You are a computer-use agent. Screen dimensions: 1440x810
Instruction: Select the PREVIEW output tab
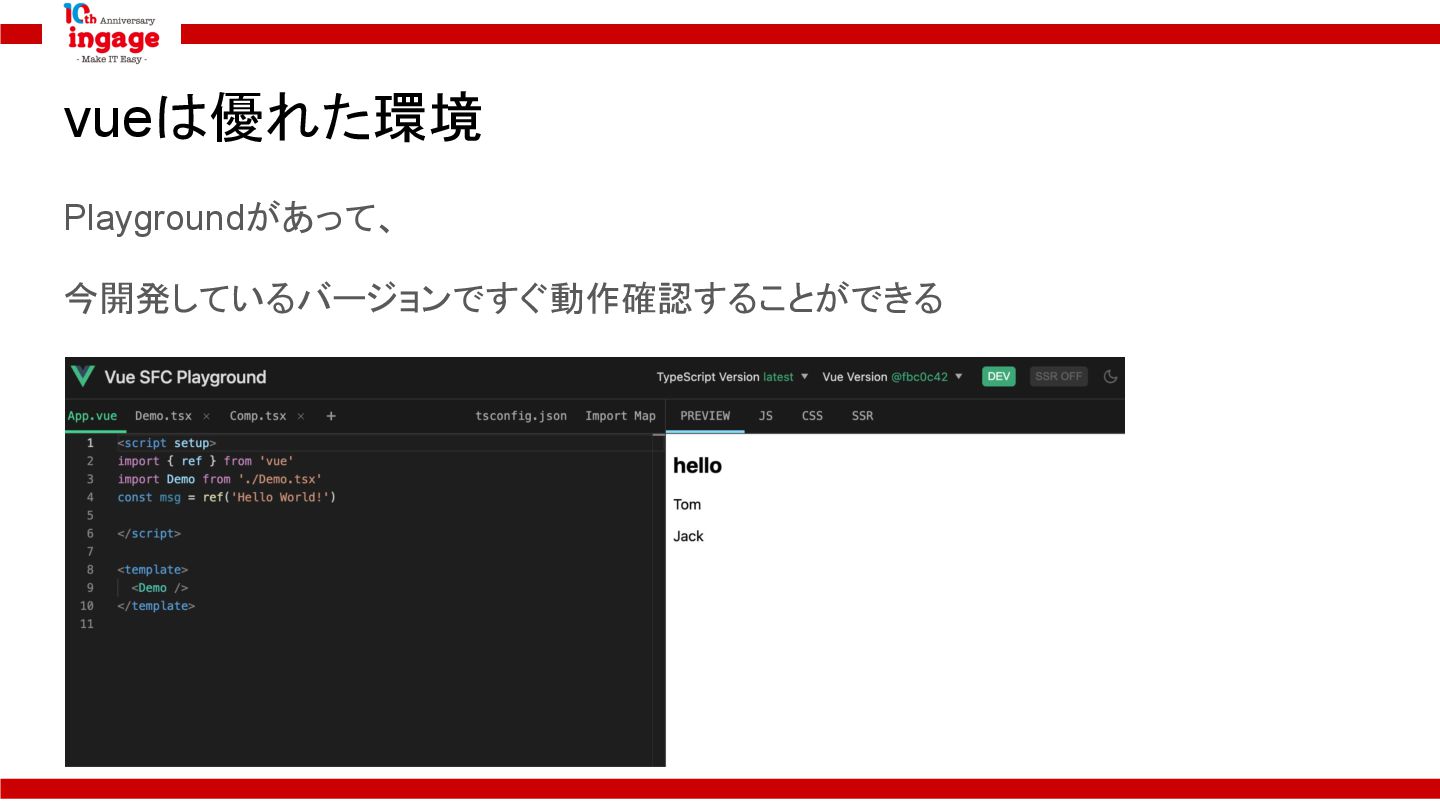[x=705, y=416]
